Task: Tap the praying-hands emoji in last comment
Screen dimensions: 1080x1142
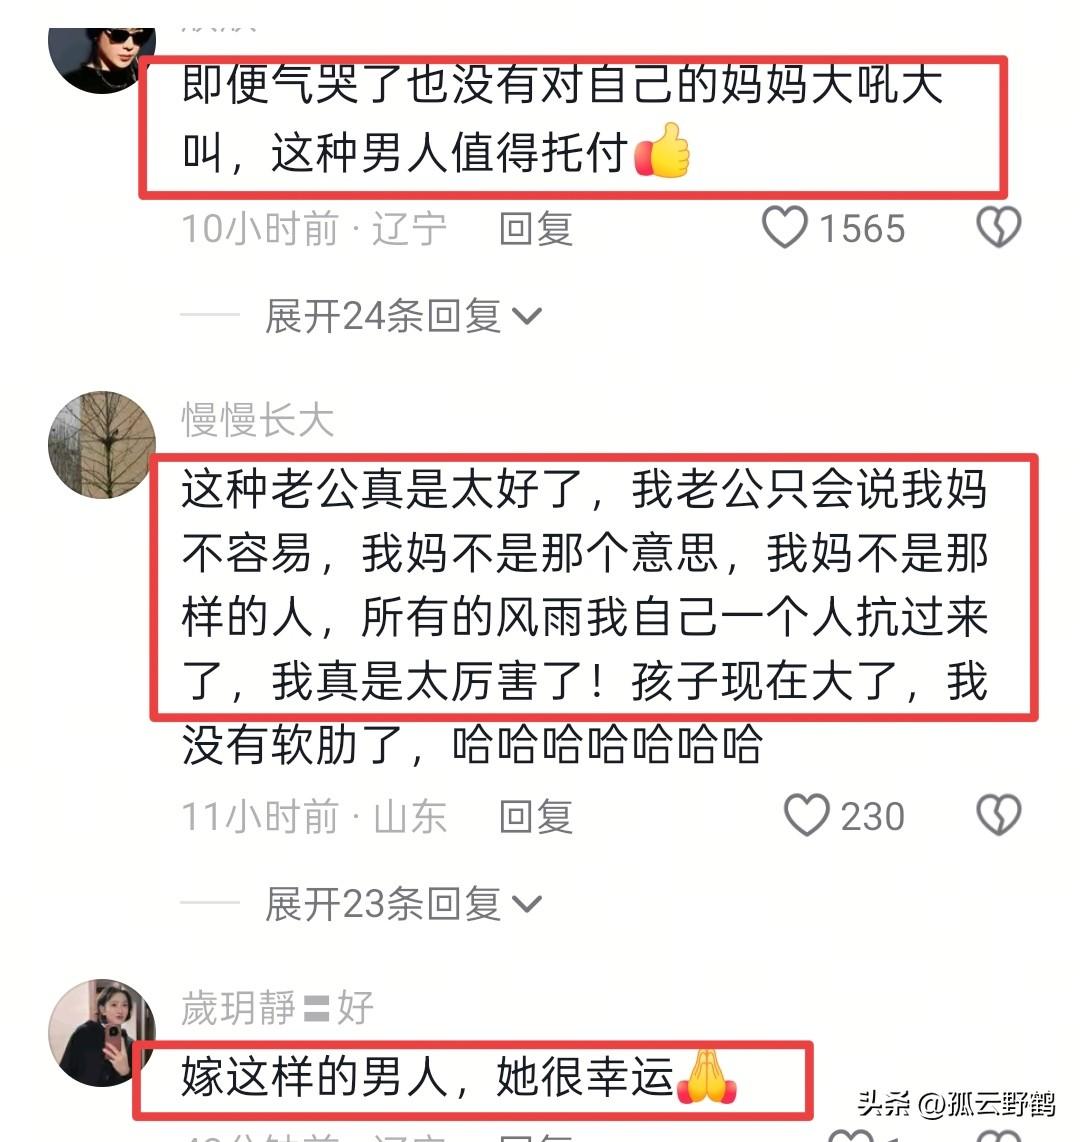Action: (706, 1076)
